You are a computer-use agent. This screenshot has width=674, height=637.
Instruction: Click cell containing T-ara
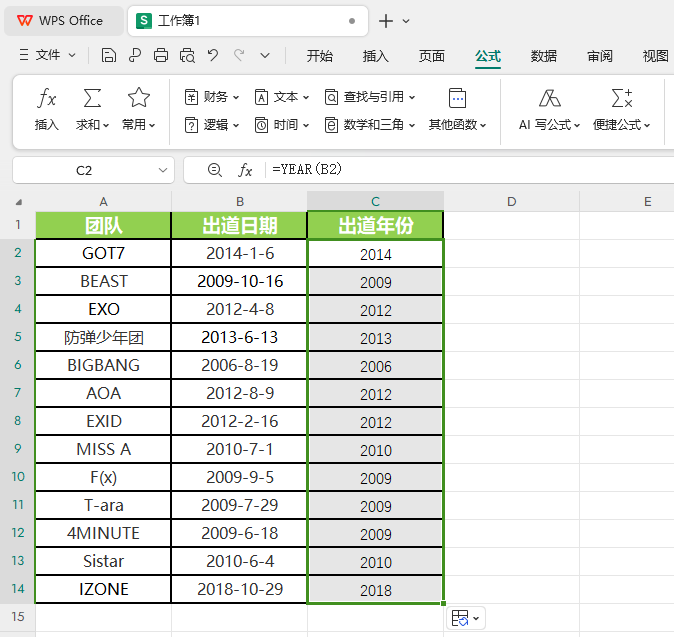103,505
